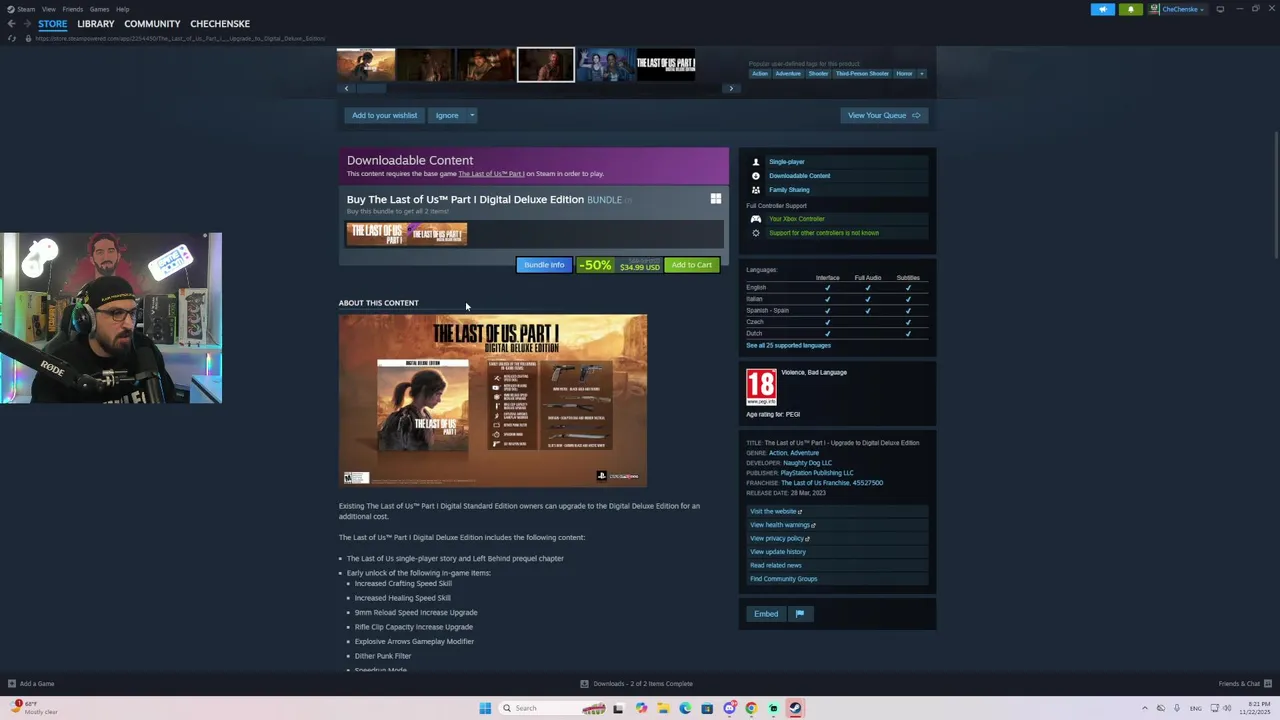This screenshot has width=1280, height=720.
Task: Click the report flag button
Action: tap(800, 614)
